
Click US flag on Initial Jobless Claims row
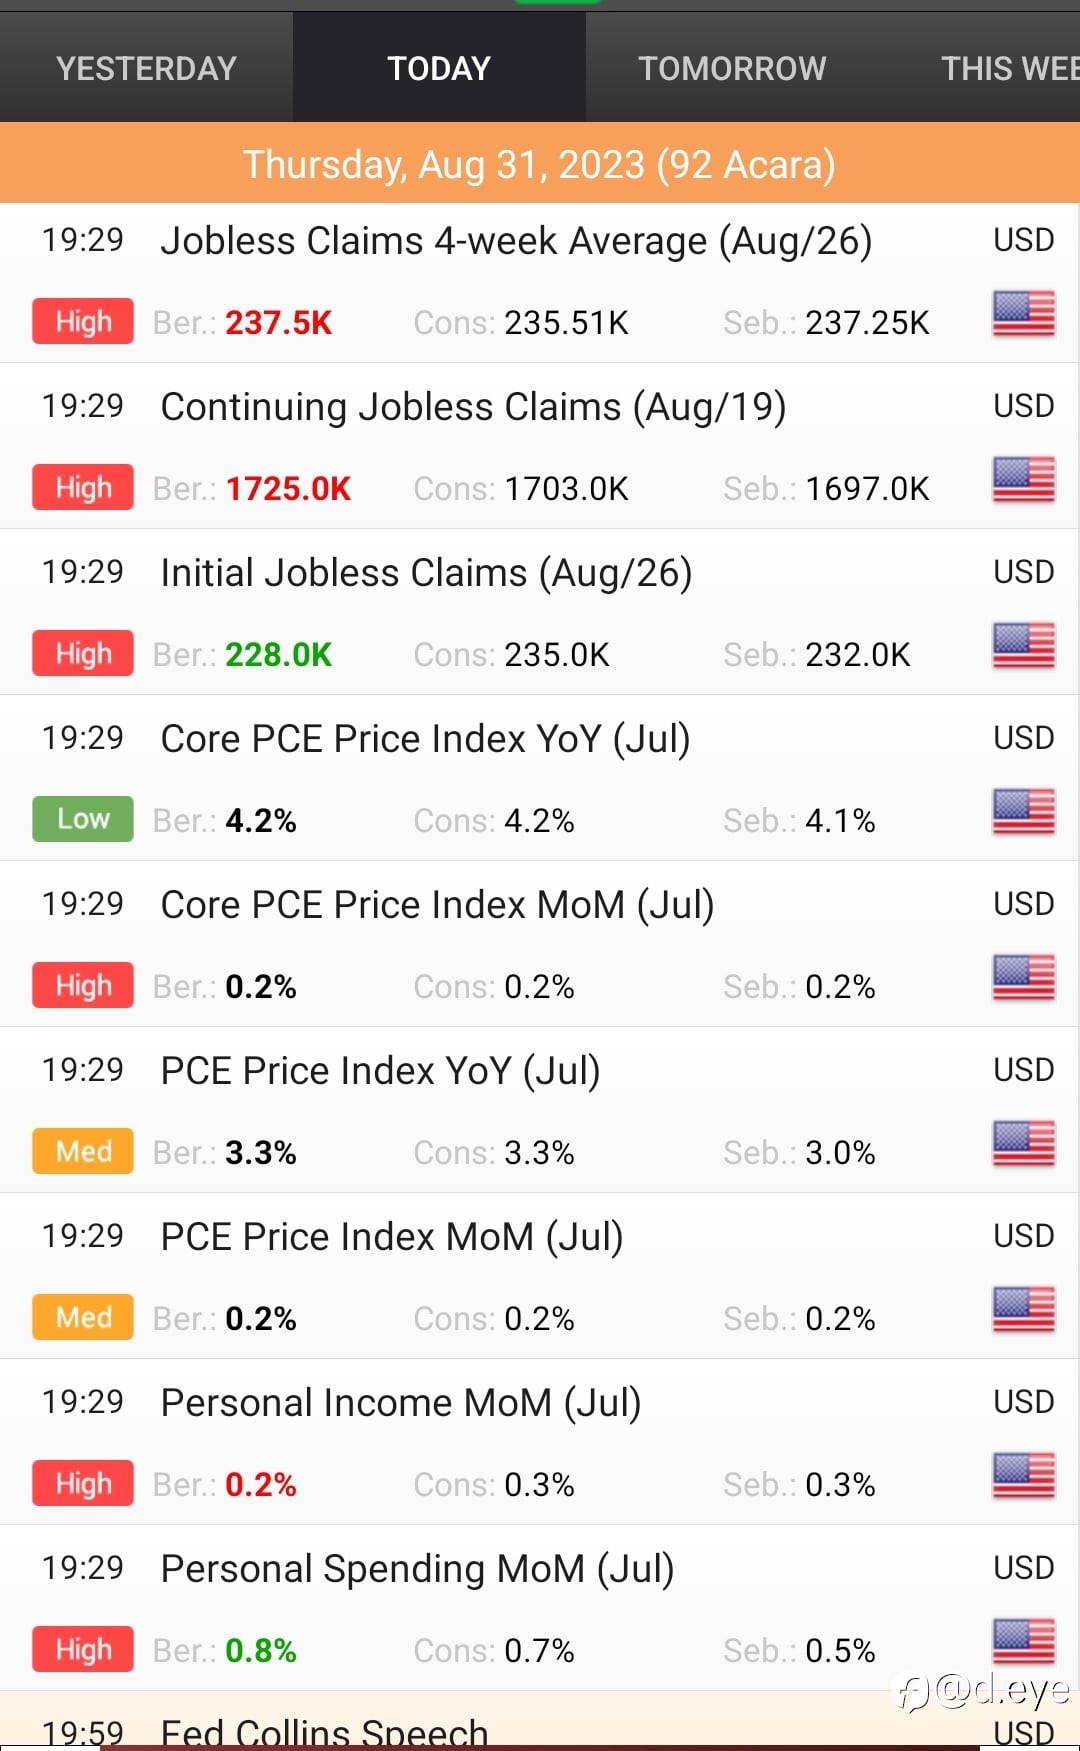[x=1023, y=646]
